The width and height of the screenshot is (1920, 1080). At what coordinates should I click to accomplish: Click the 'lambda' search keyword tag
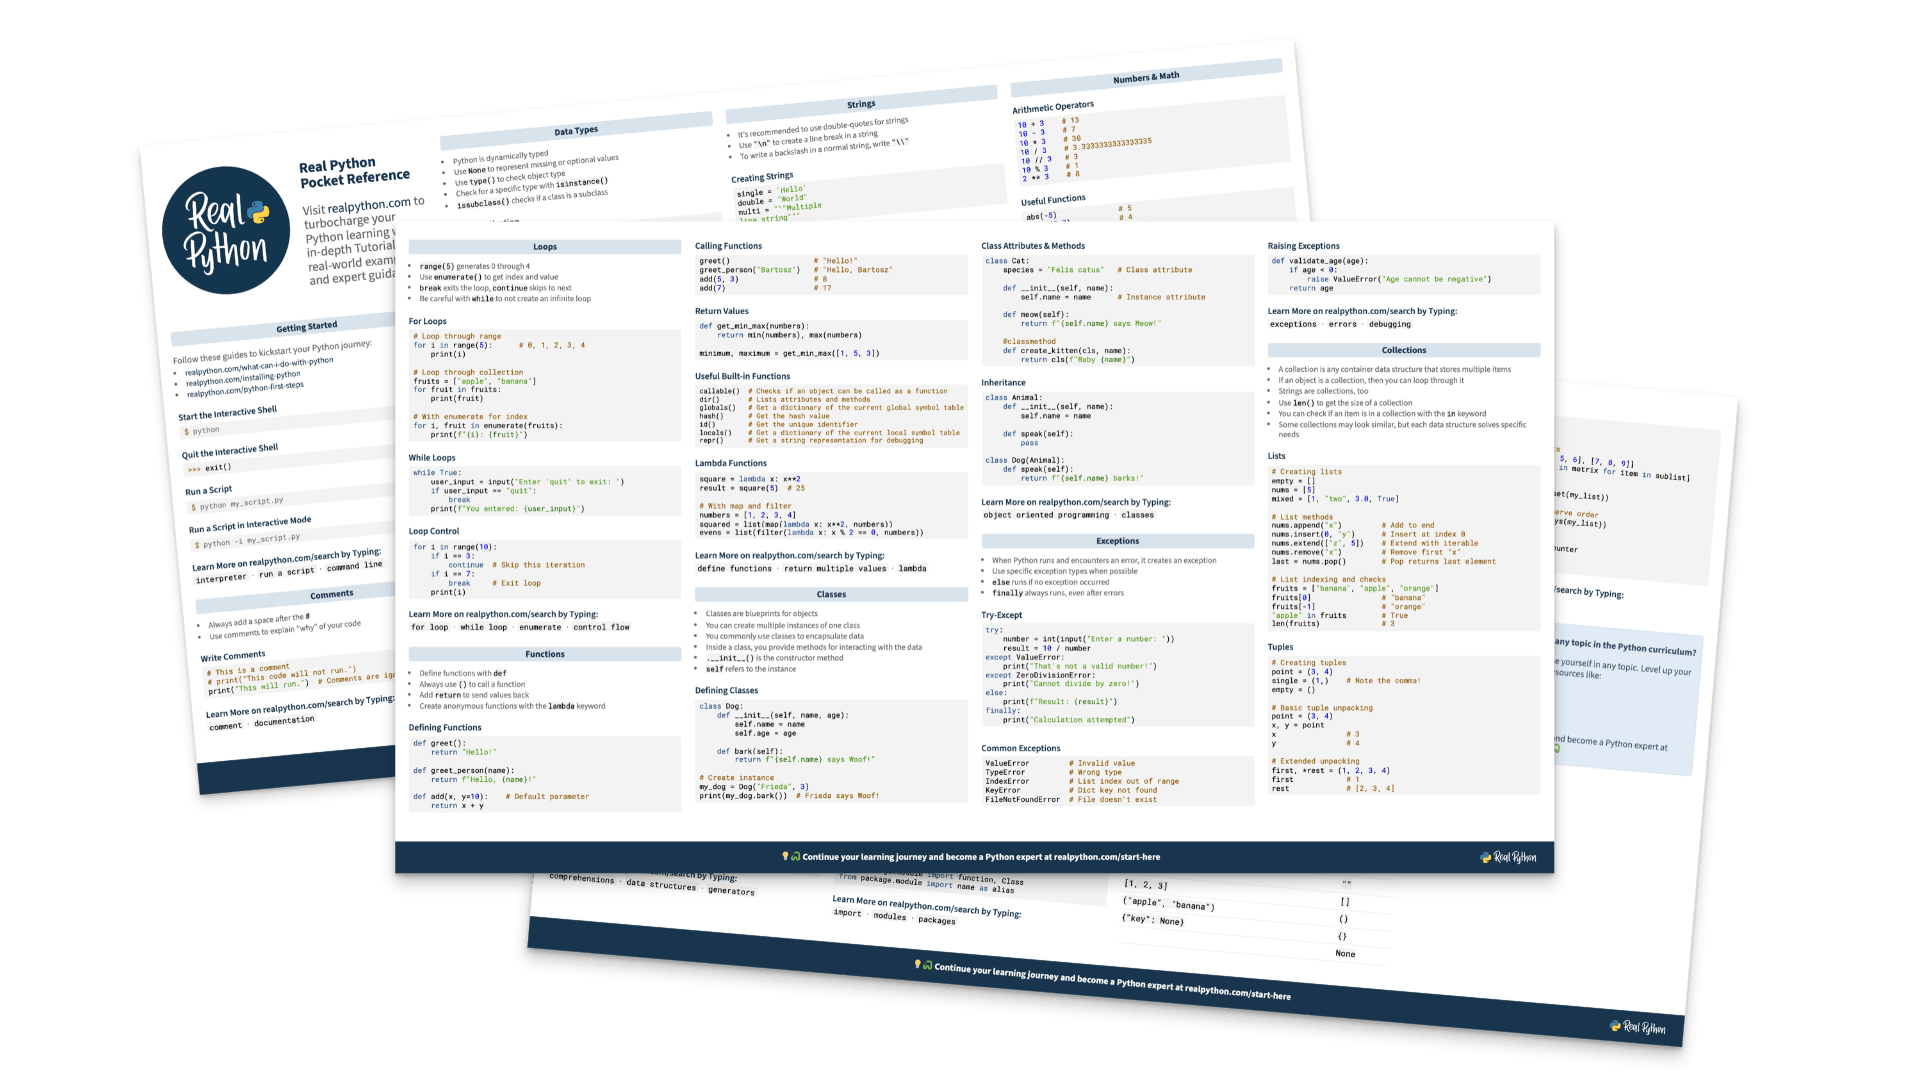[x=912, y=568]
